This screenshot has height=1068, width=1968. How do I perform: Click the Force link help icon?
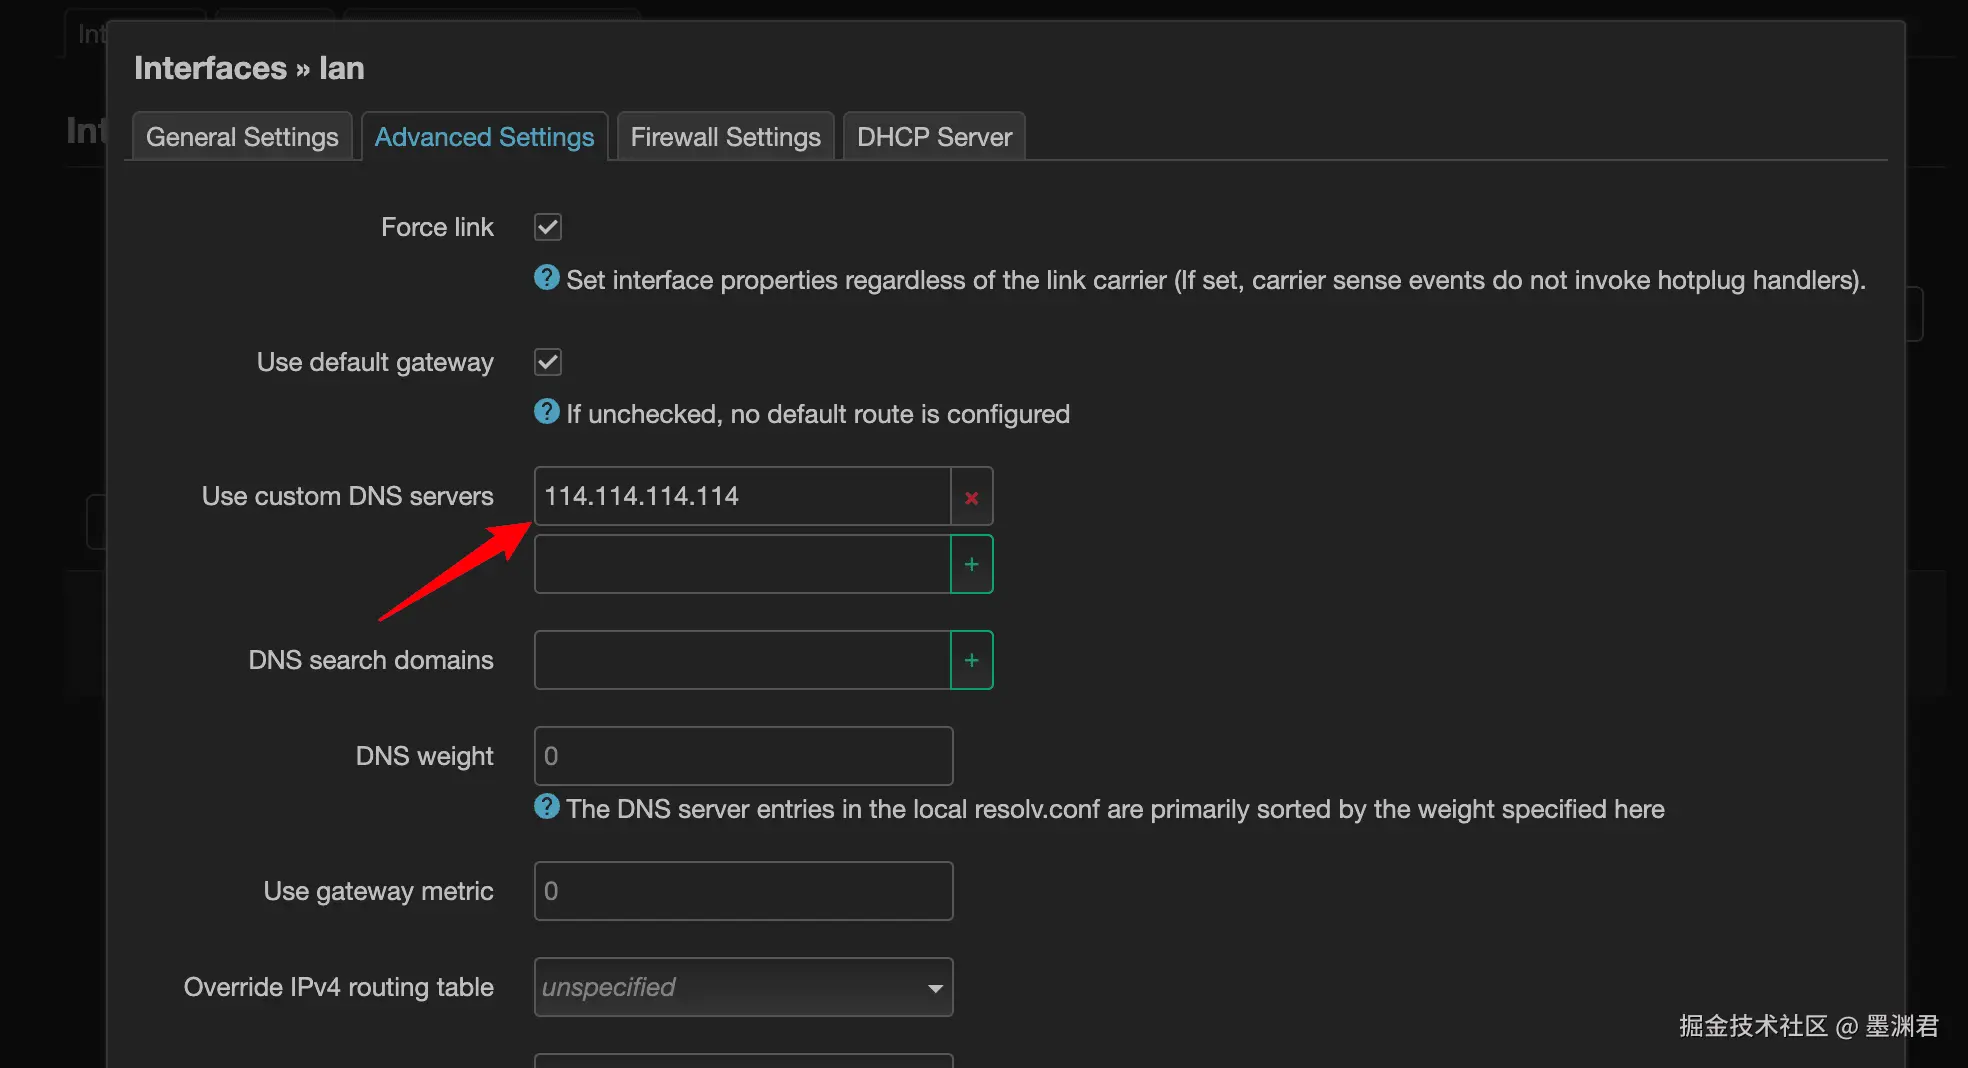[546, 277]
